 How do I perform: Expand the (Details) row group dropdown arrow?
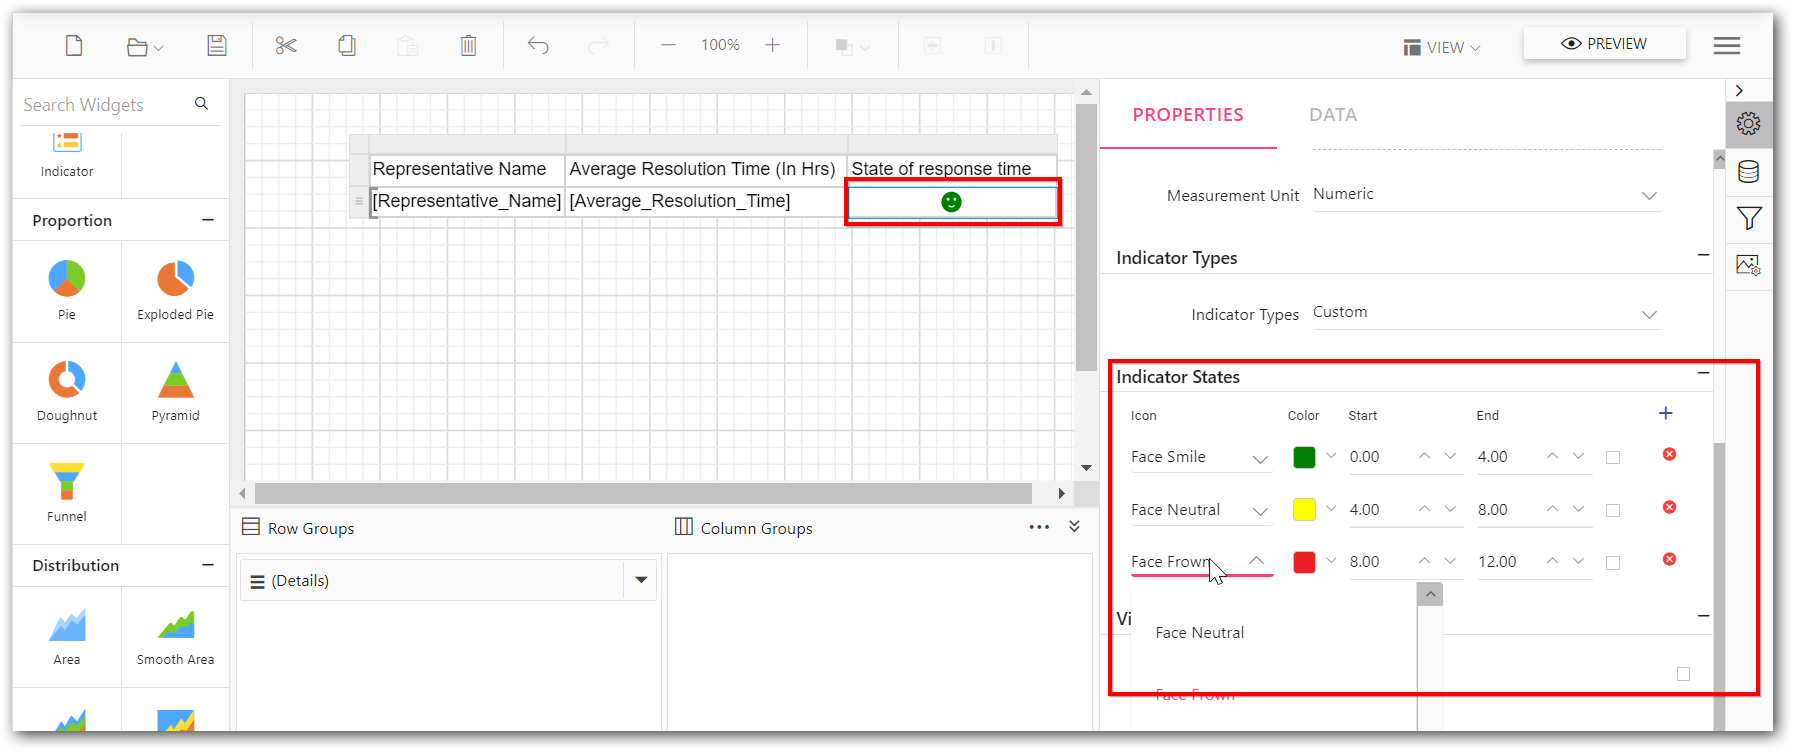click(x=641, y=580)
